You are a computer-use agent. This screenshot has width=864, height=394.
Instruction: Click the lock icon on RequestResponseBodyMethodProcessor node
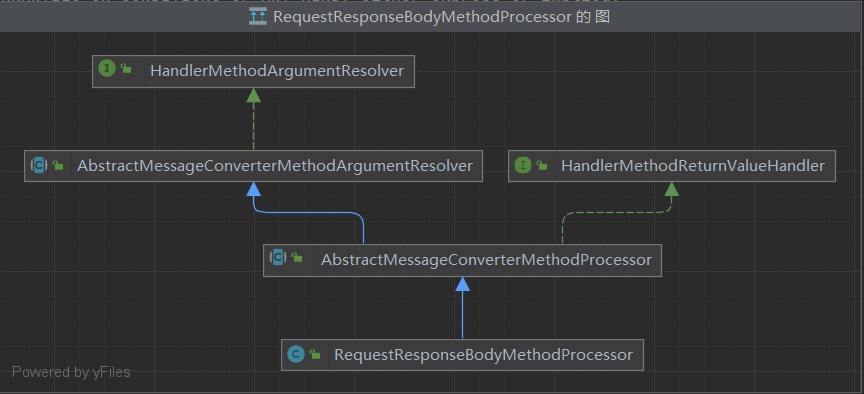point(315,355)
